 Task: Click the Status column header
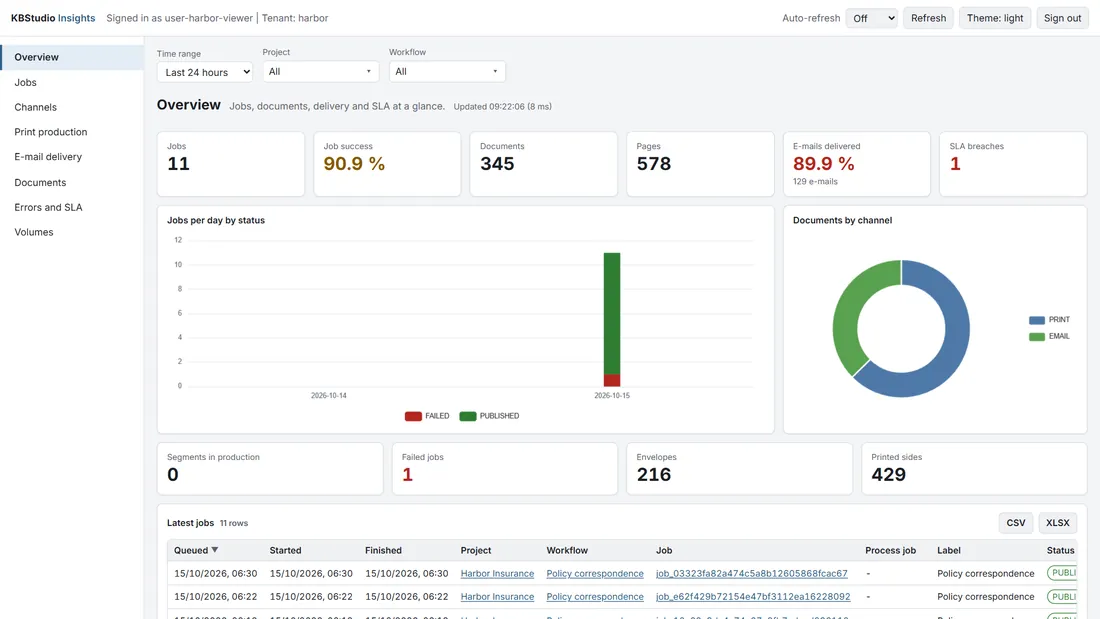pyautogui.click(x=1060, y=550)
